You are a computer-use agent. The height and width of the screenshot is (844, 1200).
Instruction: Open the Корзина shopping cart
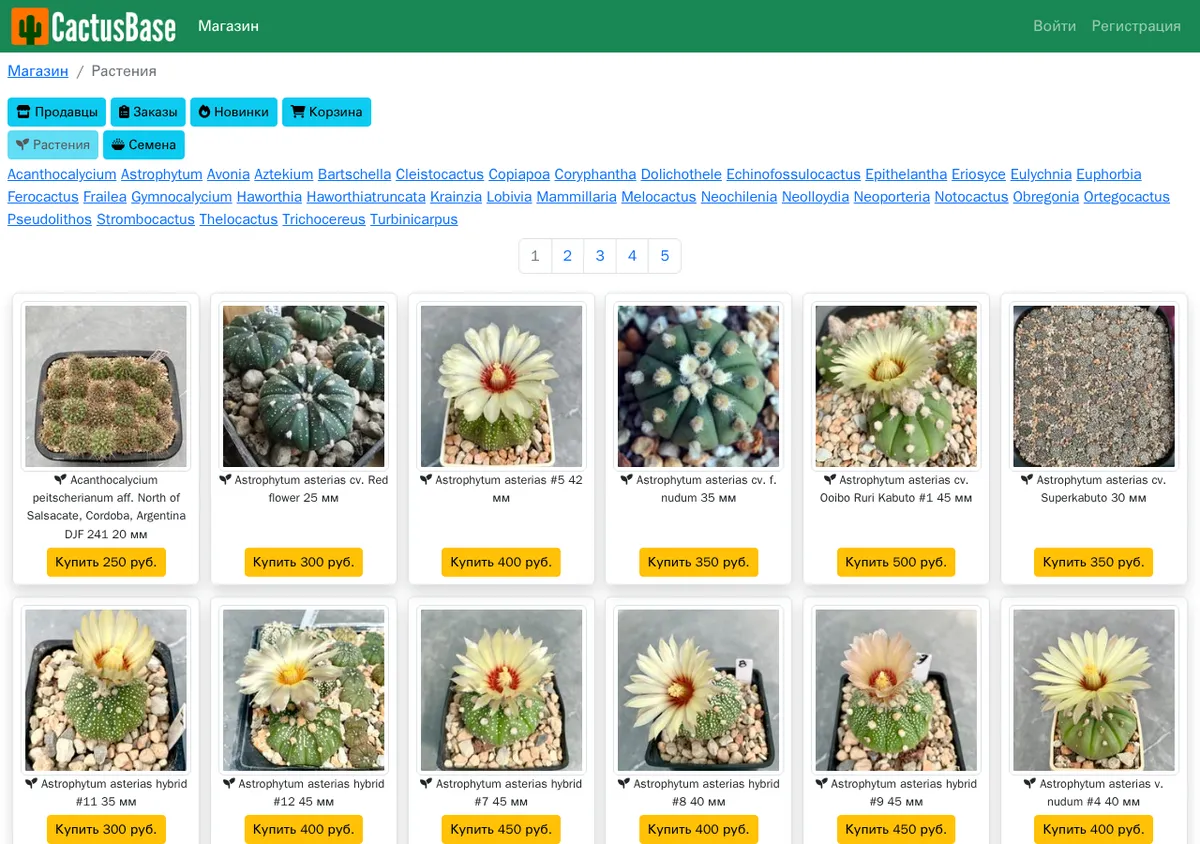click(326, 112)
